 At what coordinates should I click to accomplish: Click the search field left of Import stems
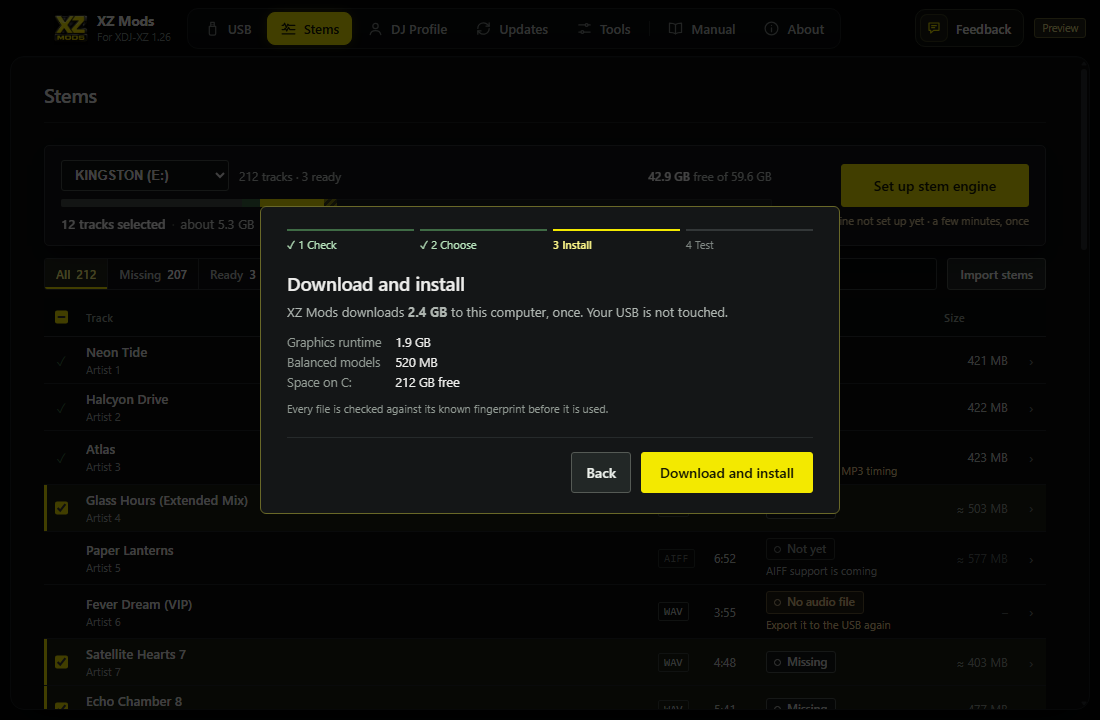pos(887,274)
